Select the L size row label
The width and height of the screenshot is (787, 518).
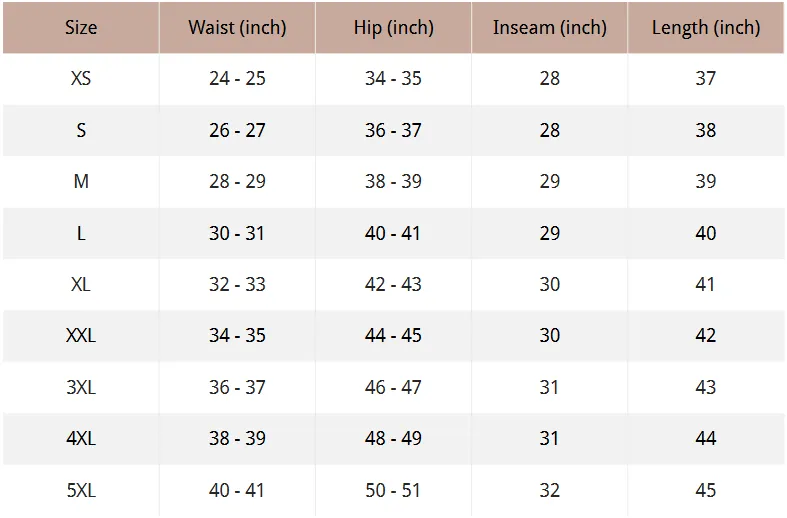pyautogui.click(x=81, y=233)
